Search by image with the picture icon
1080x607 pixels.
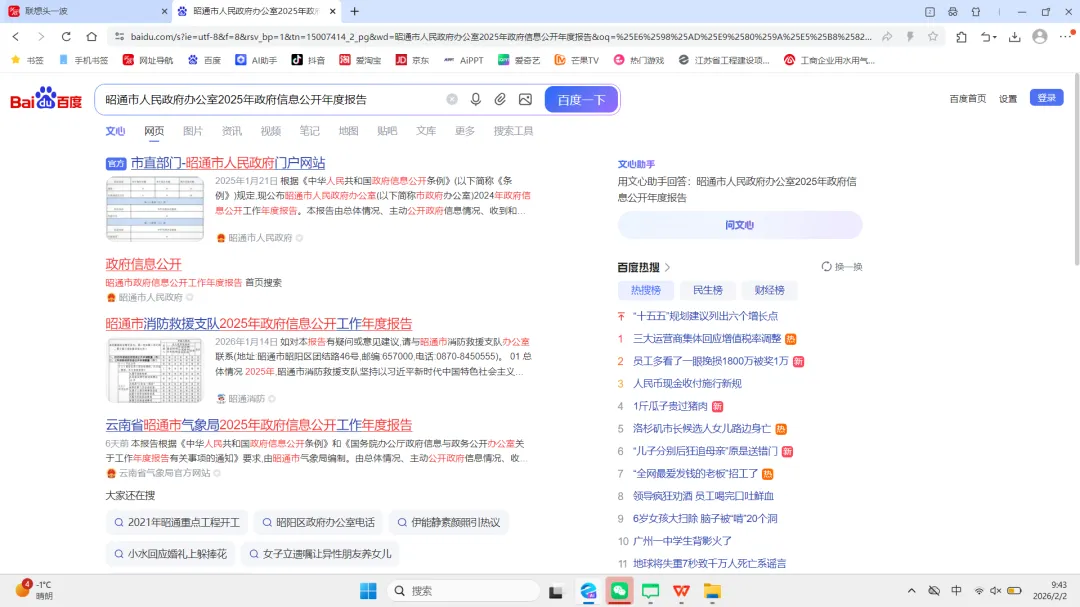coord(526,99)
